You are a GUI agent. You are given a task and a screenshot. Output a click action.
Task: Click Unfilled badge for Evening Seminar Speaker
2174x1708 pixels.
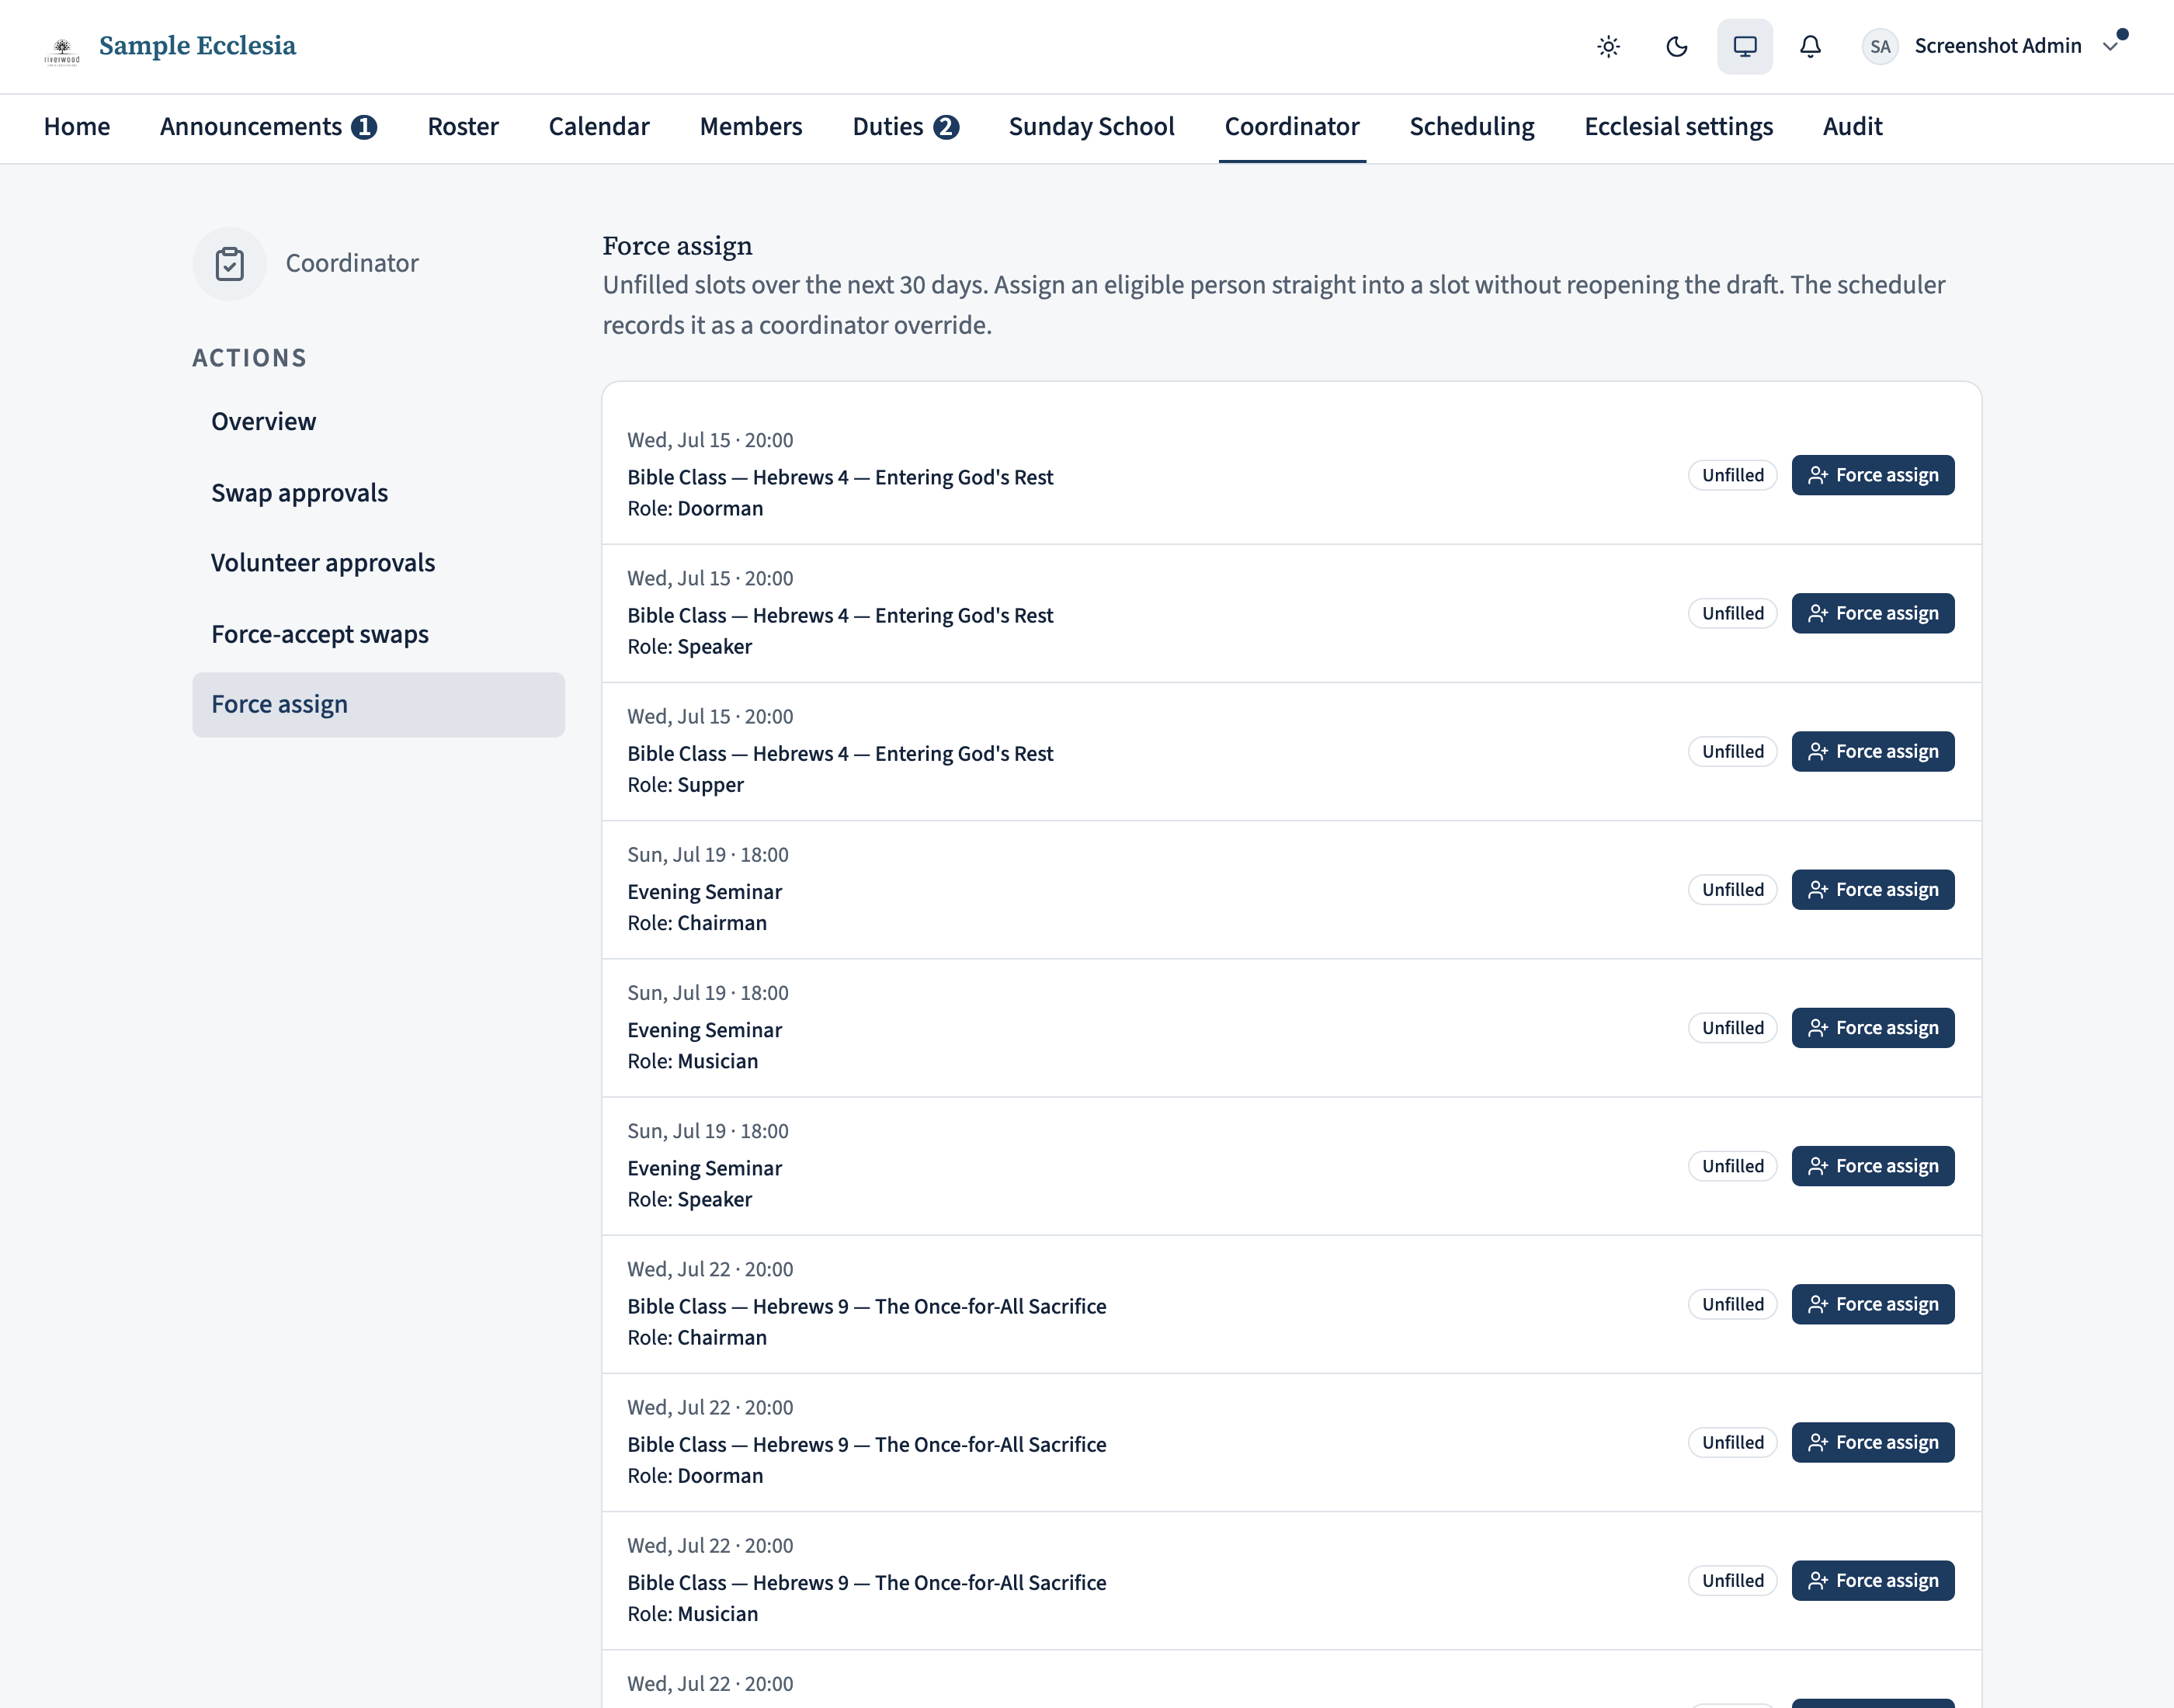click(x=1733, y=1166)
